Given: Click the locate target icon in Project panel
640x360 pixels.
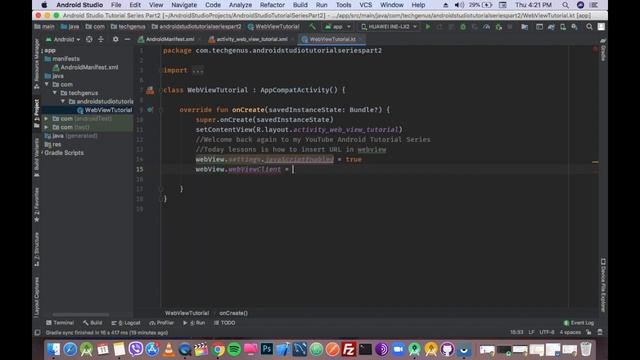Looking at the screenshot, I should click(89, 40).
